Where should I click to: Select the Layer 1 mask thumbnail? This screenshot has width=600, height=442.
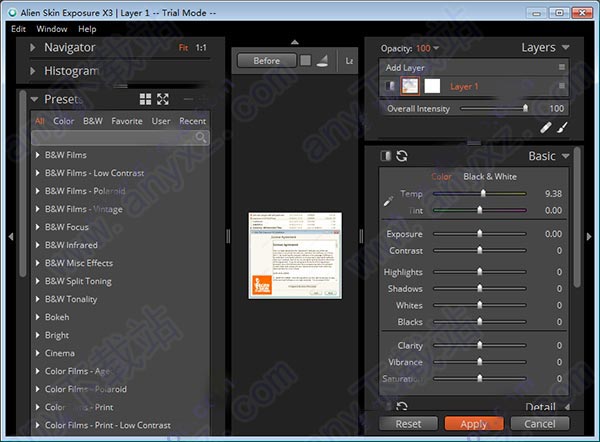pyautogui.click(x=432, y=86)
